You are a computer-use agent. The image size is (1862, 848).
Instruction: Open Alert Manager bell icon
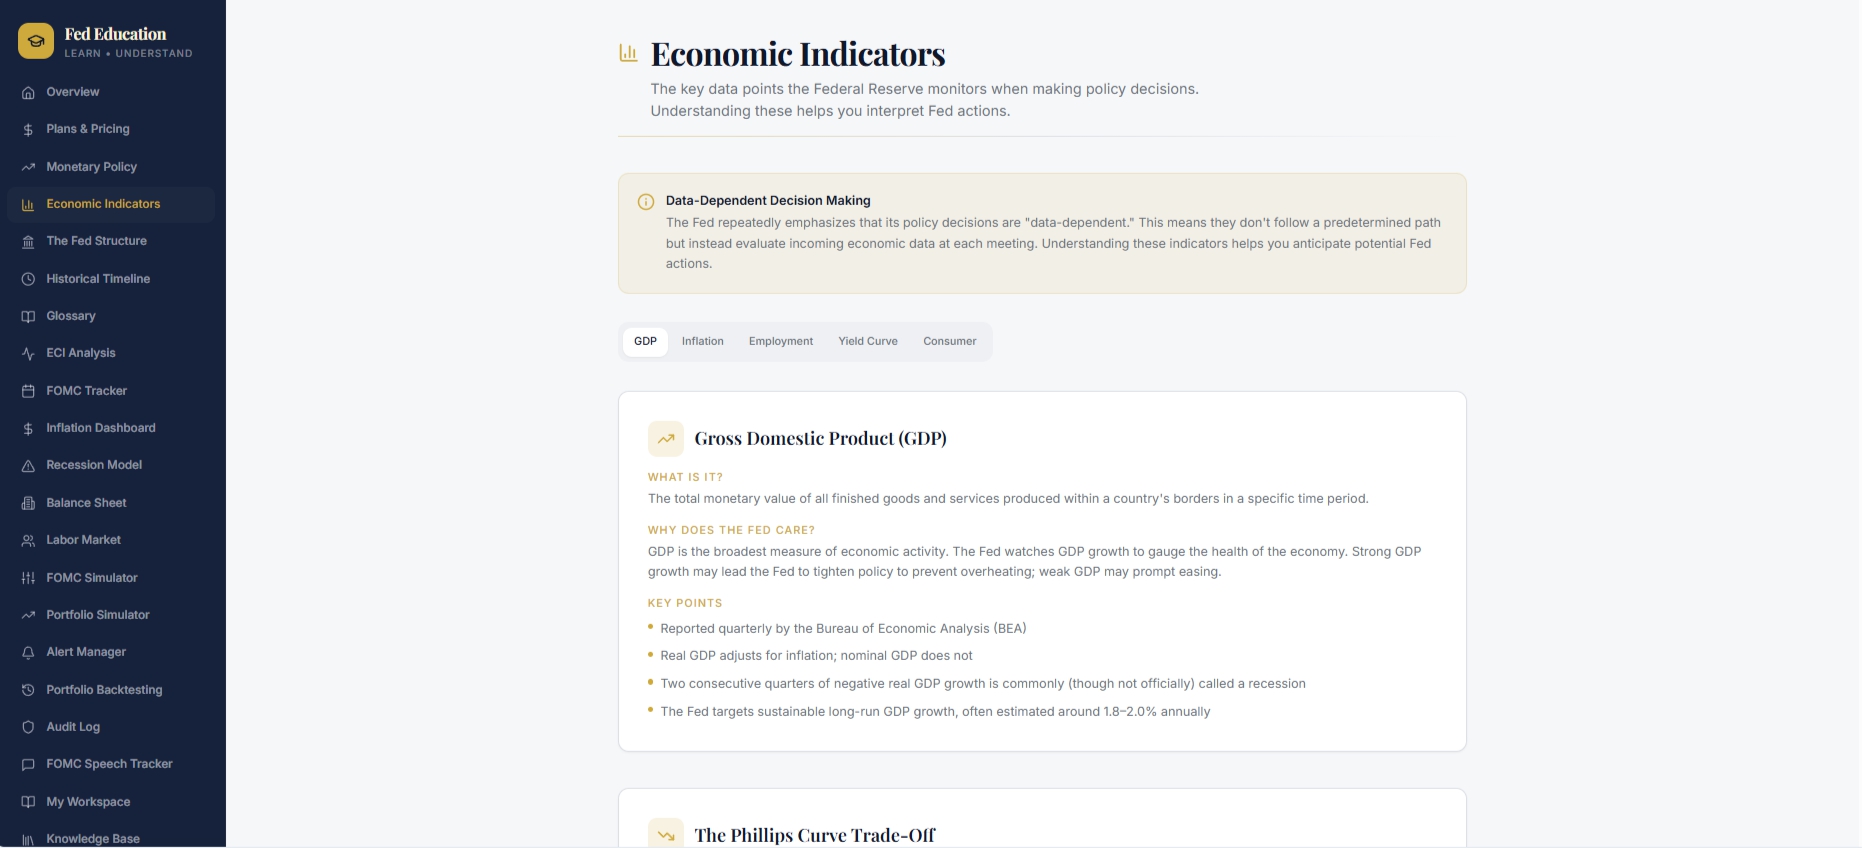pyautogui.click(x=28, y=652)
